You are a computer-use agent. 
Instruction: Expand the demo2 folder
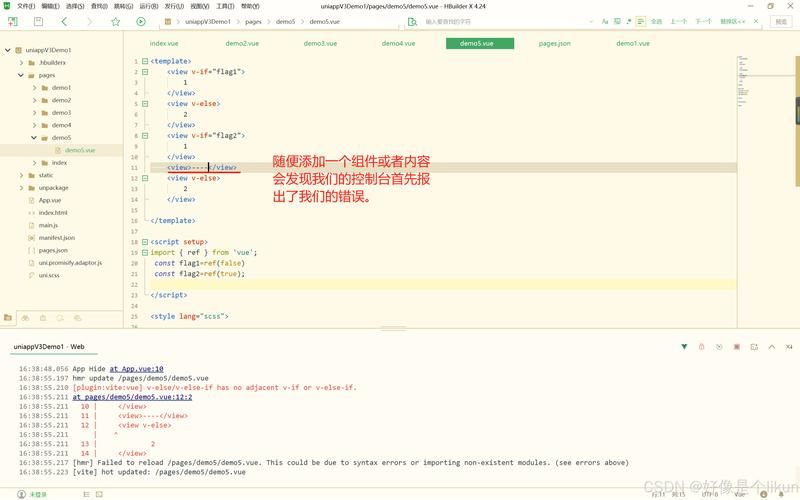[x=35, y=100]
